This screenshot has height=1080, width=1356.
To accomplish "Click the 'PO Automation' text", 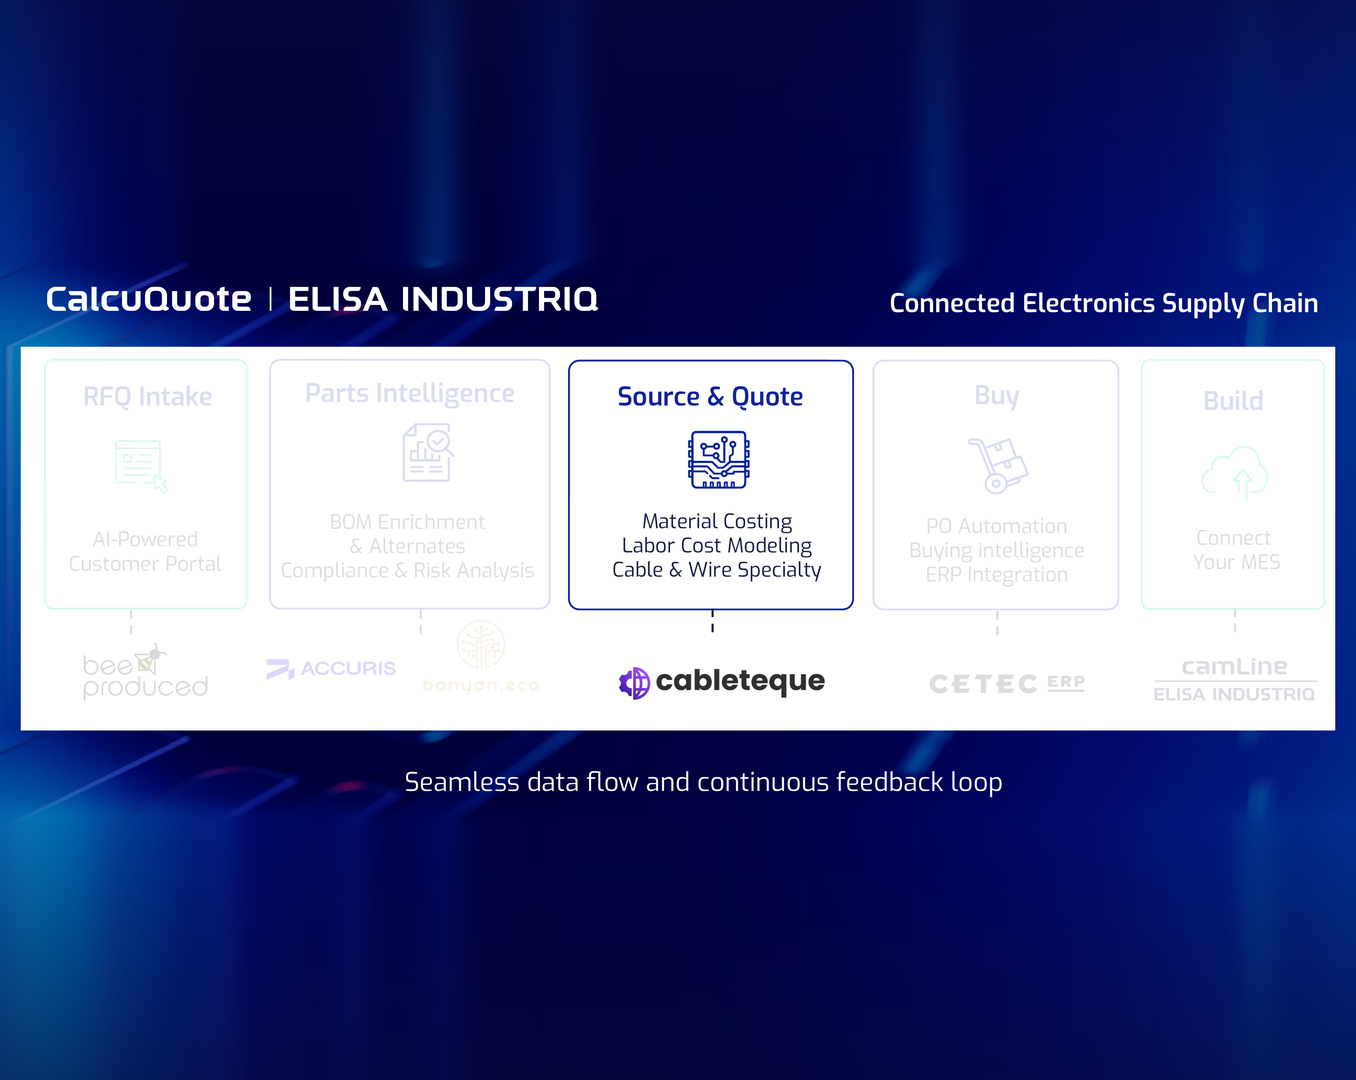I will (997, 526).
